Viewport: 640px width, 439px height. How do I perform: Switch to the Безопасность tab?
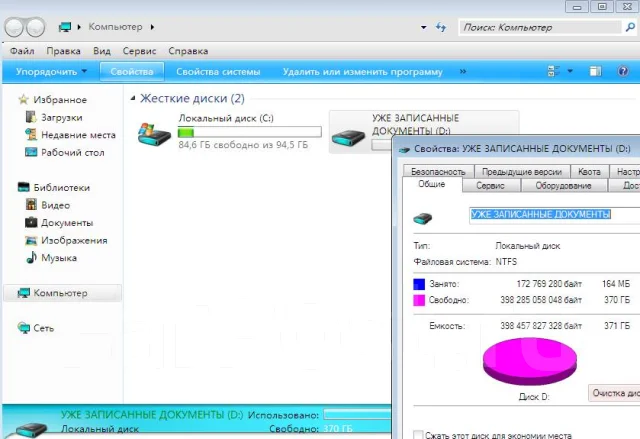[x=438, y=172]
